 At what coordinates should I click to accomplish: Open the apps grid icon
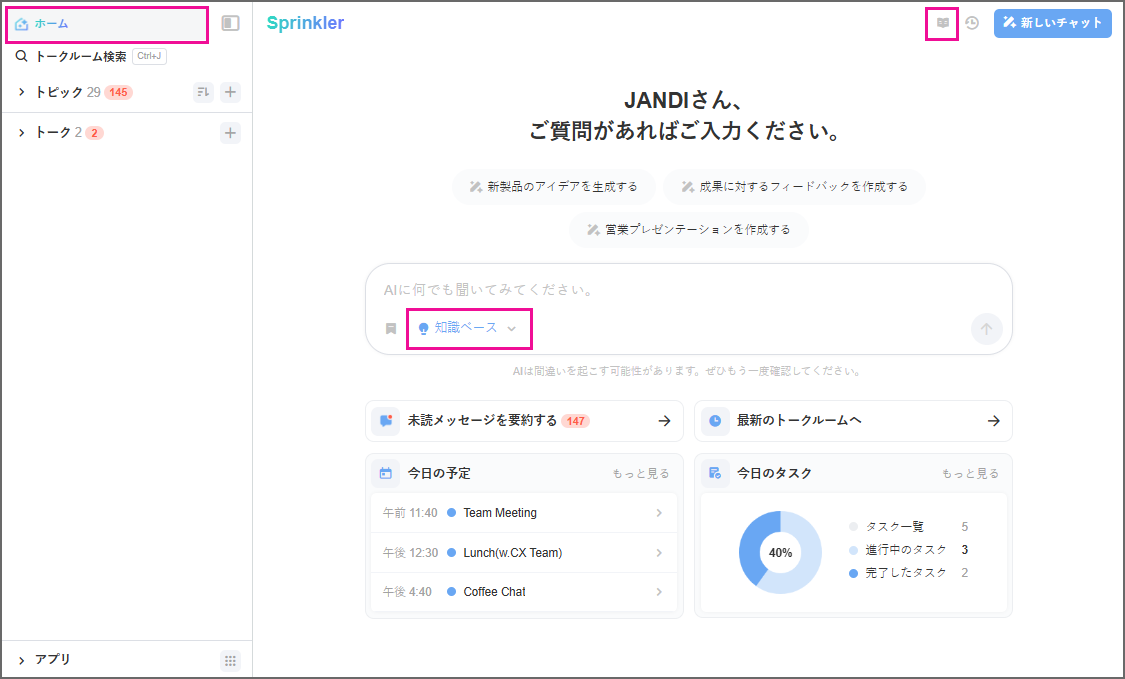pos(230,660)
